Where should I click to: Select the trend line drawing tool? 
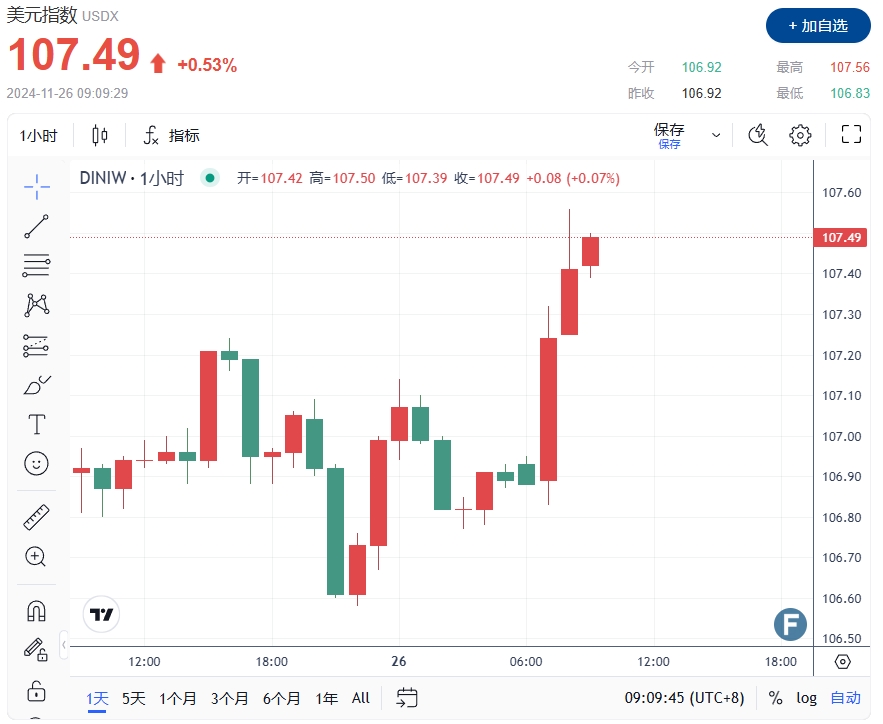click(x=37, y=226)
